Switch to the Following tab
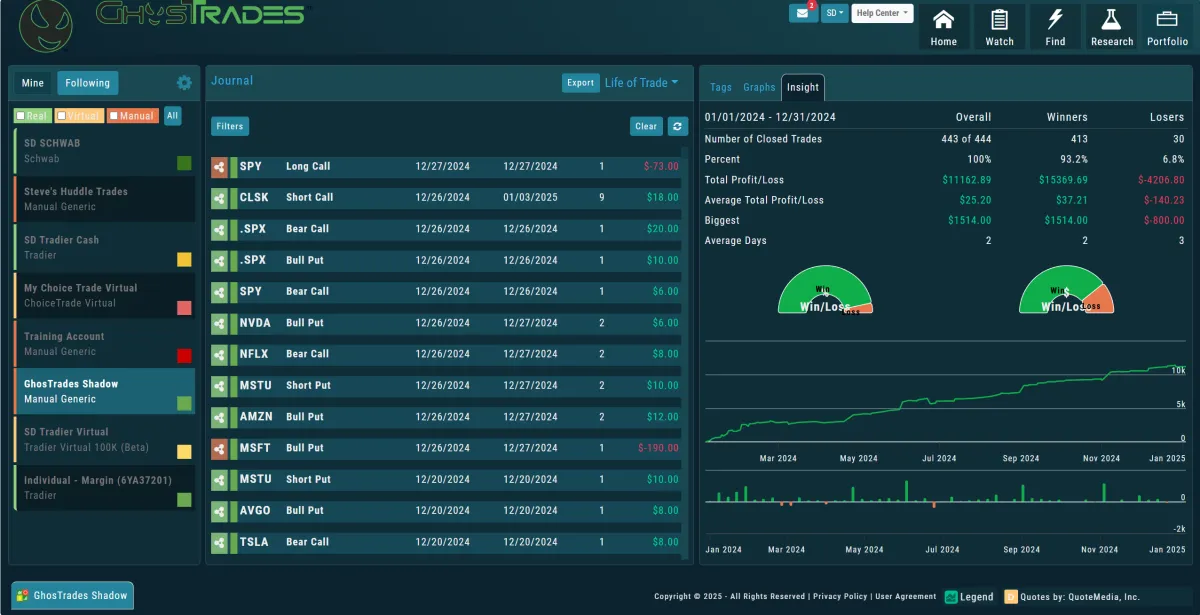Screen dimensions: 1200x615 [88, 83]
